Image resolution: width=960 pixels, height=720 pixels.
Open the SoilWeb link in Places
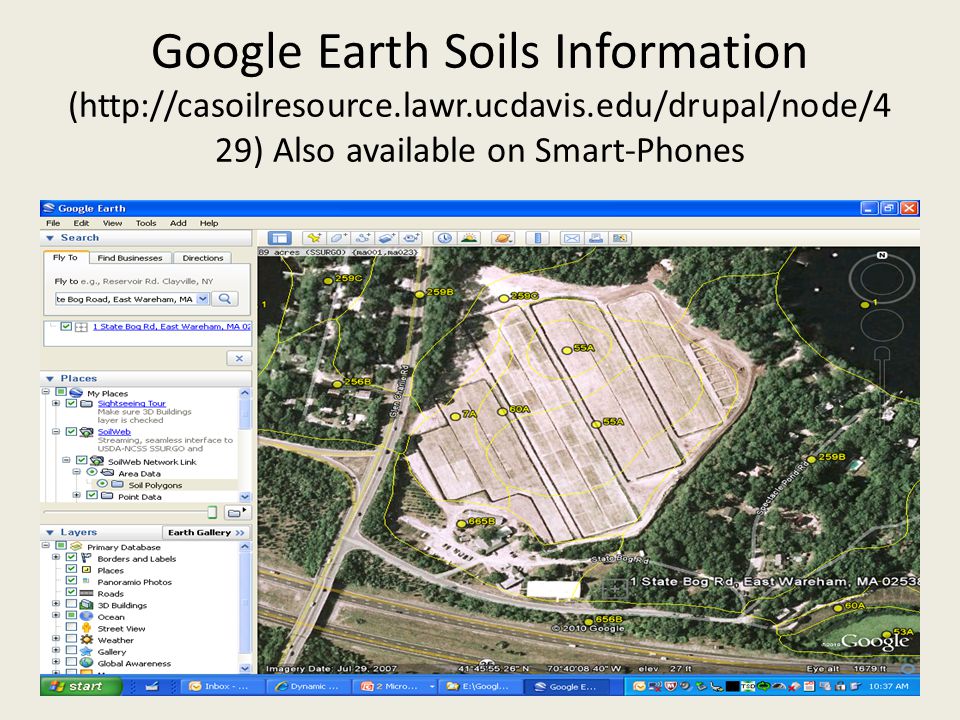pos(114,432)
